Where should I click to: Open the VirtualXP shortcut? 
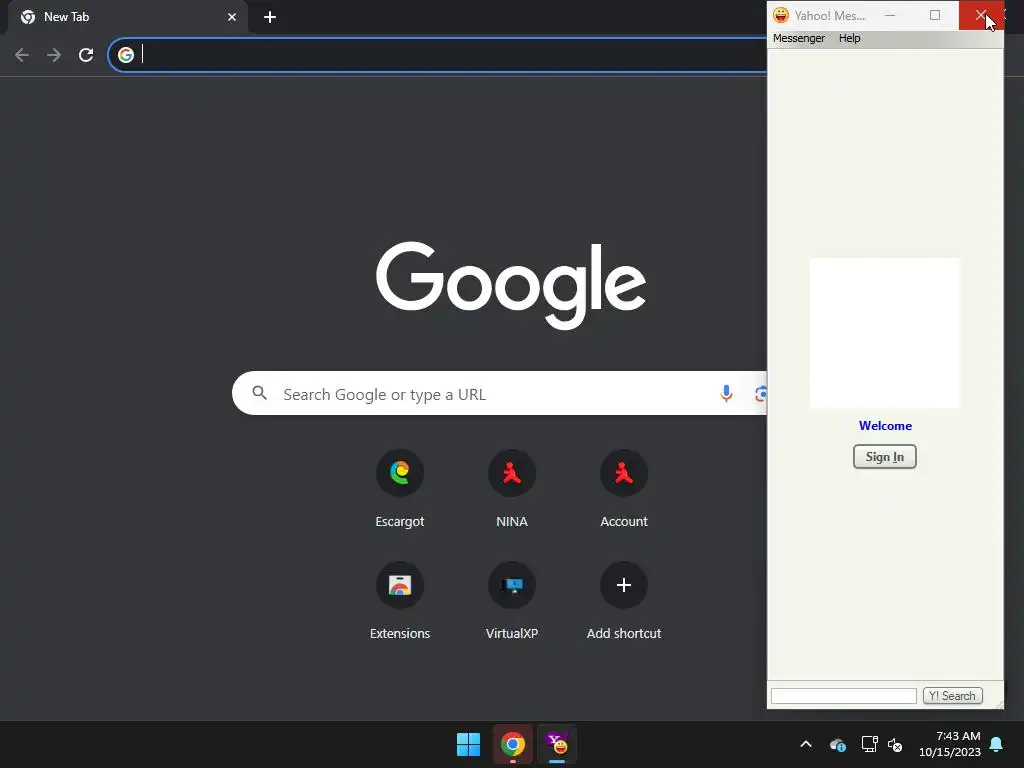[511, 584]
